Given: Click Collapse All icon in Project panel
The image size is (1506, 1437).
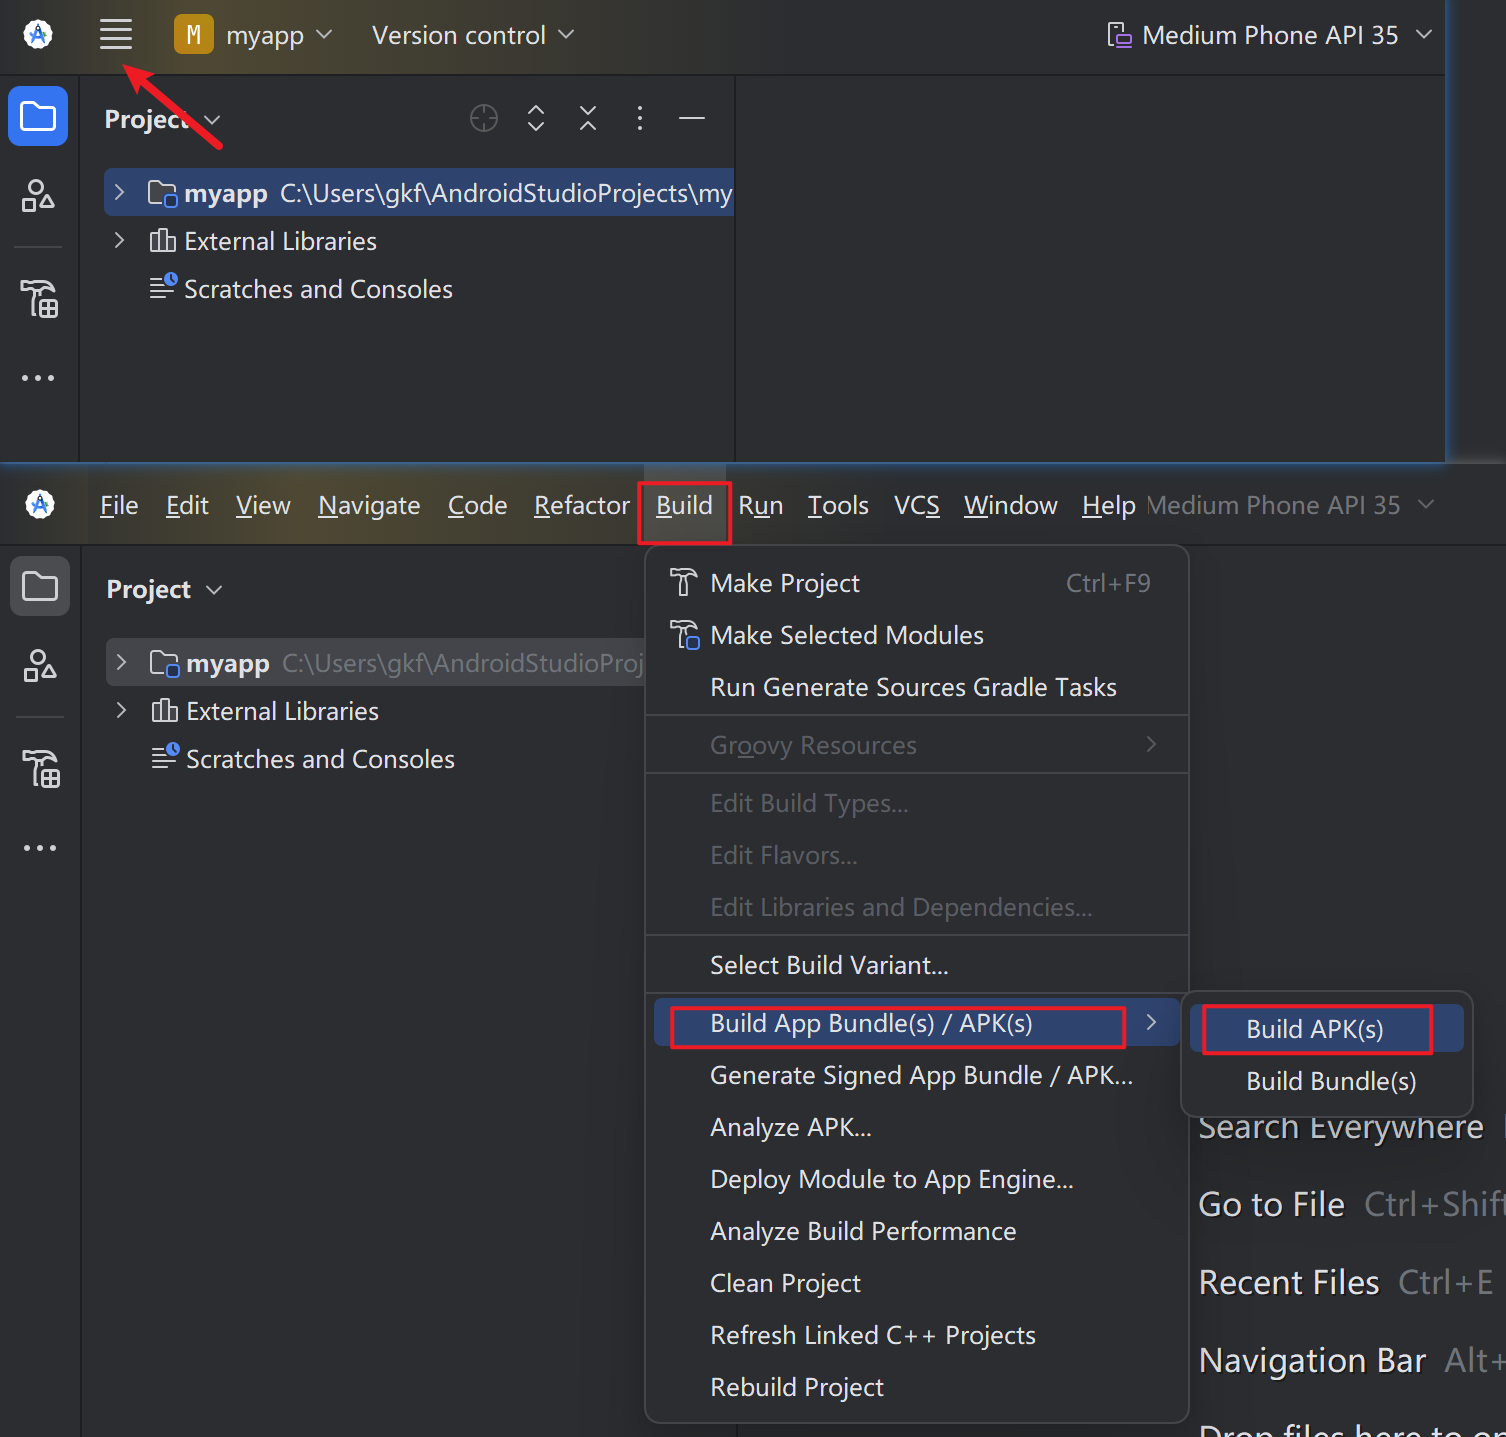Looking at the screenshot, I should [588, 118].
